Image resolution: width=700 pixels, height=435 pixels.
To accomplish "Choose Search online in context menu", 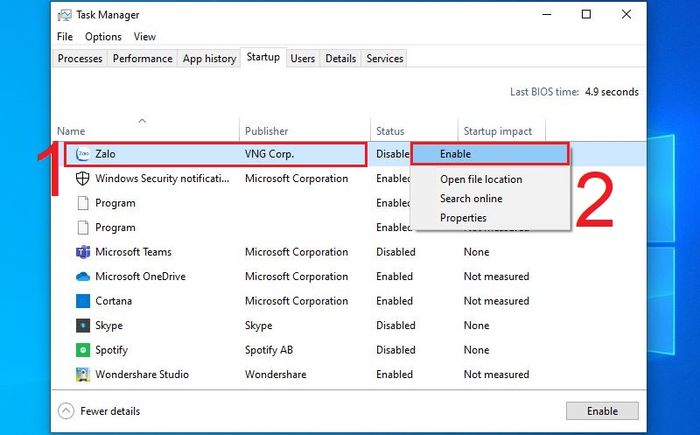I will 471,198.
